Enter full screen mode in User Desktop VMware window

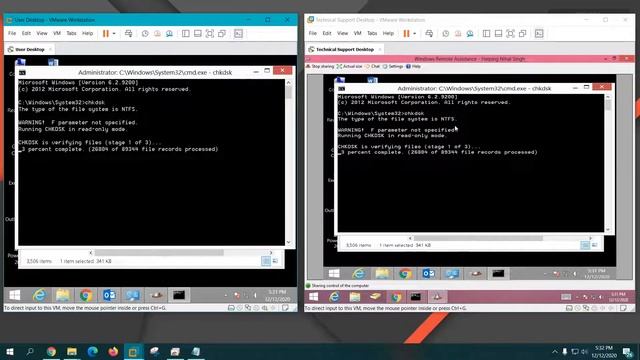(x=210, y=33)
